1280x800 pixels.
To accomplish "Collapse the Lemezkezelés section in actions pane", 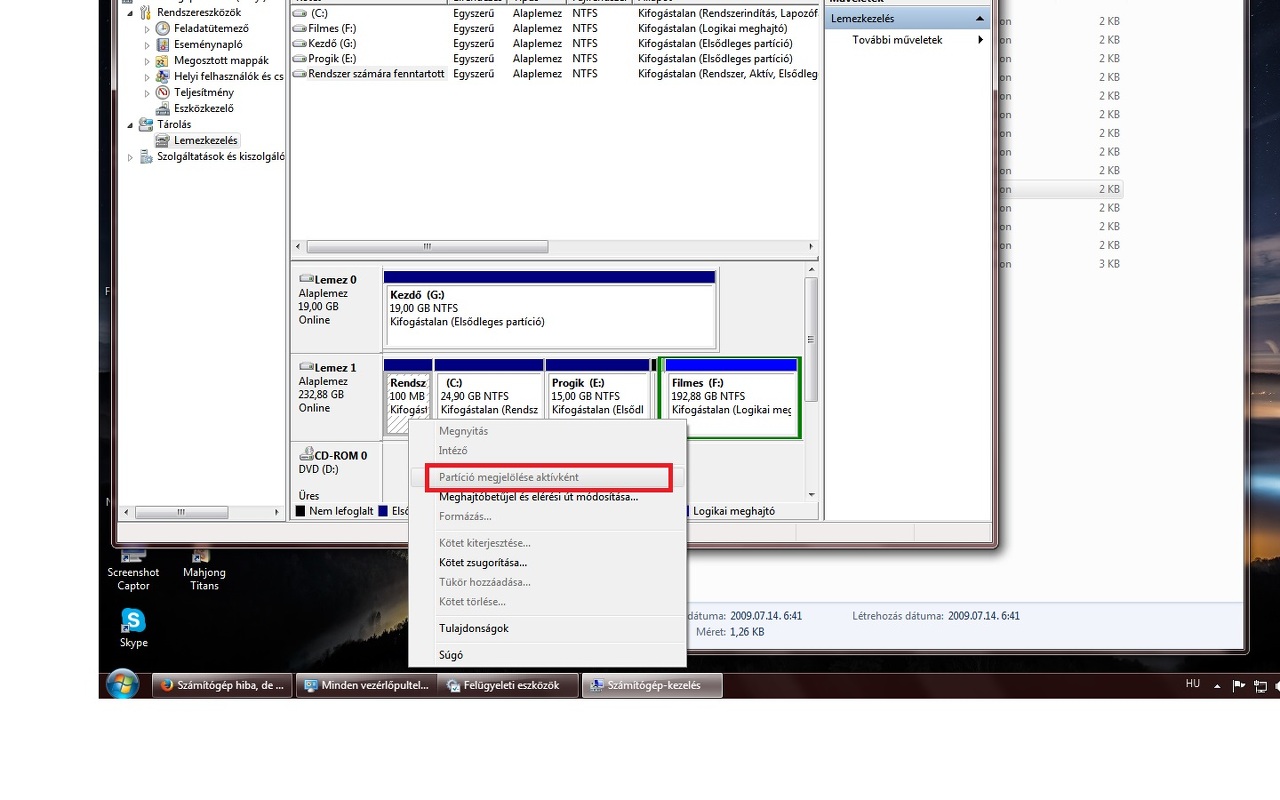I will pyautogui.click(x=980, y=19).
